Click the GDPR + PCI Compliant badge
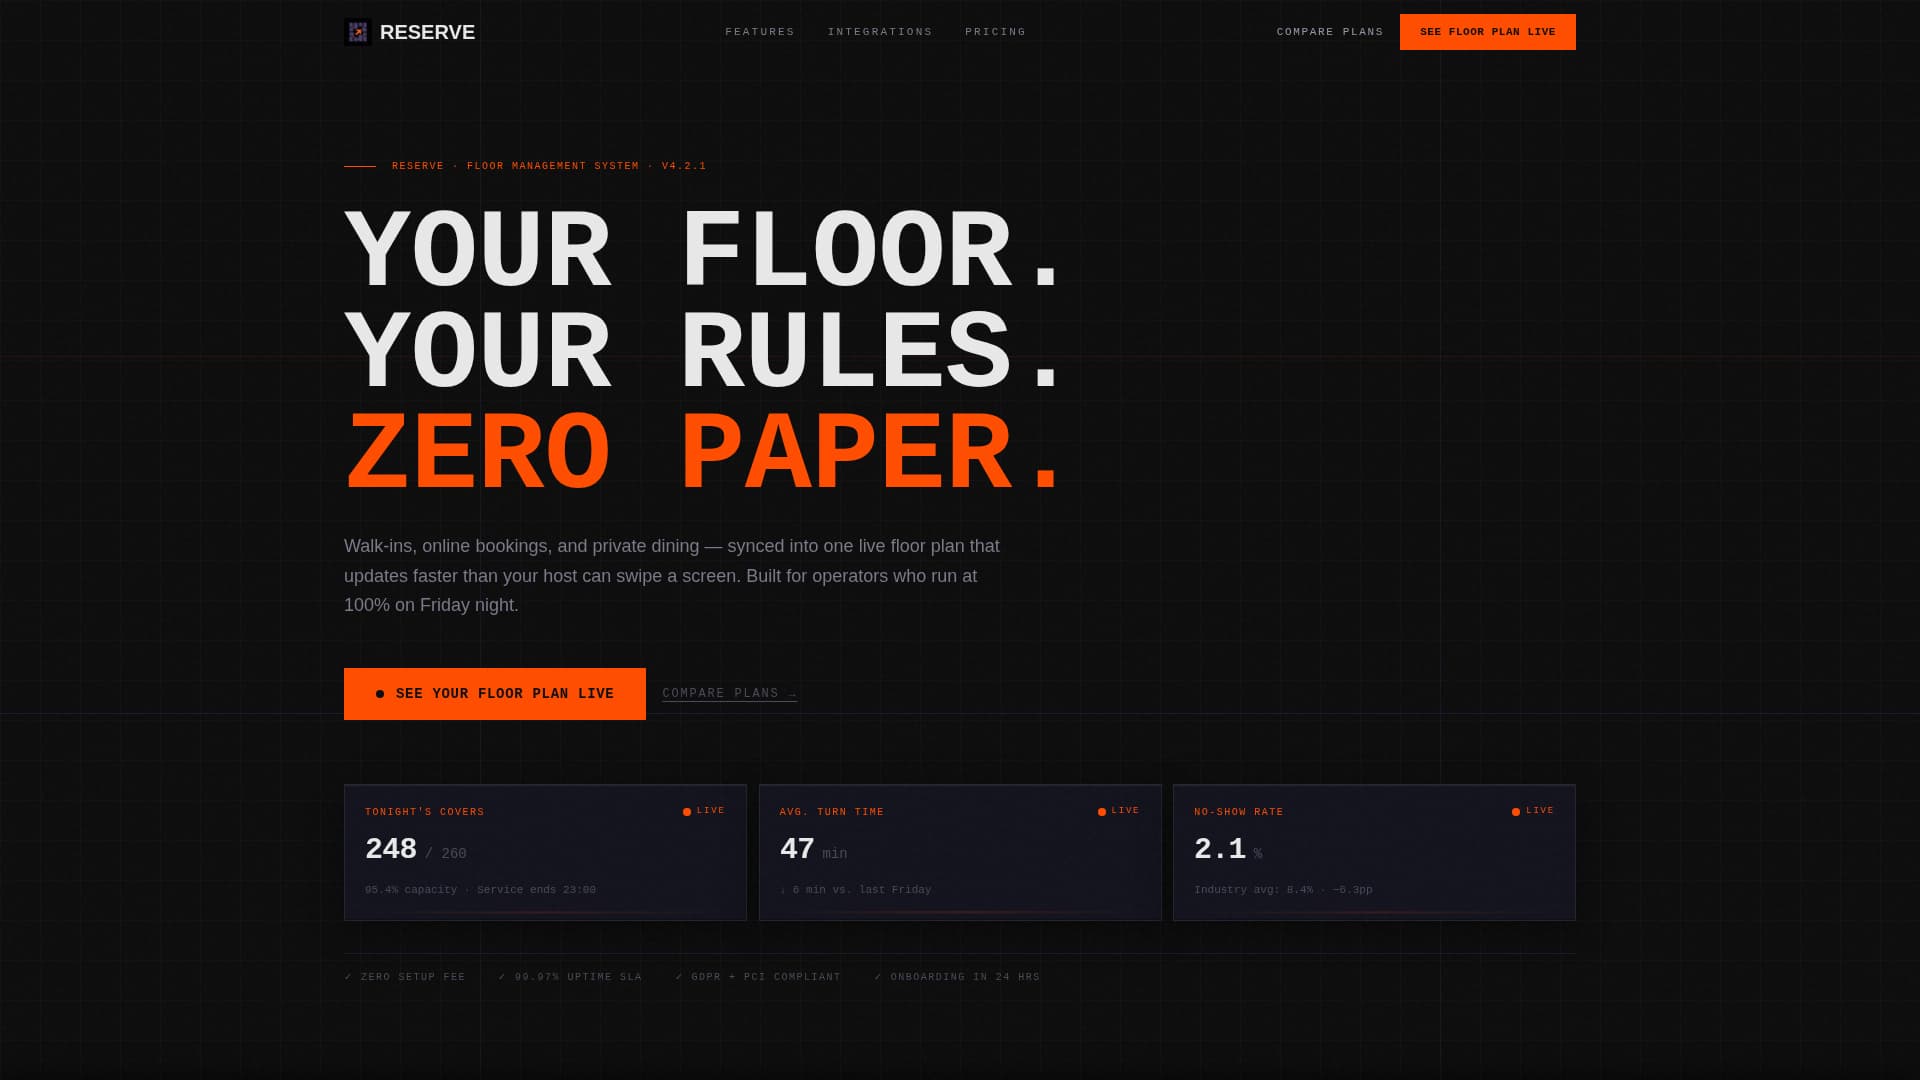Viewport: 1920px width, 1080px height. (x=758, y=977)
